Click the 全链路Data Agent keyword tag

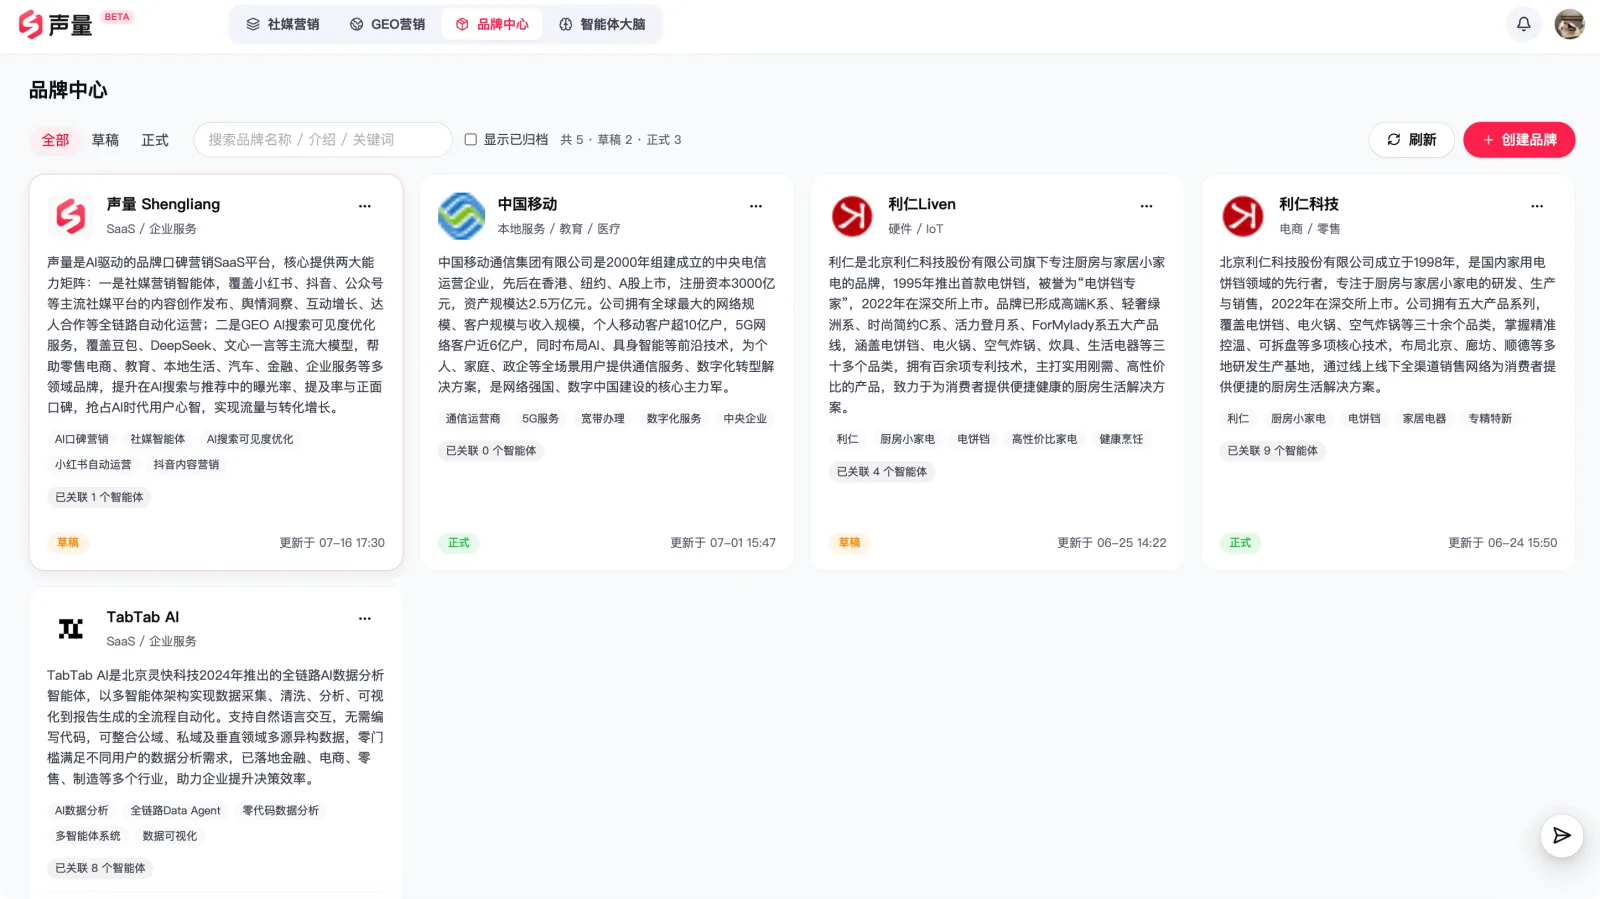click(x=175, y=811)
